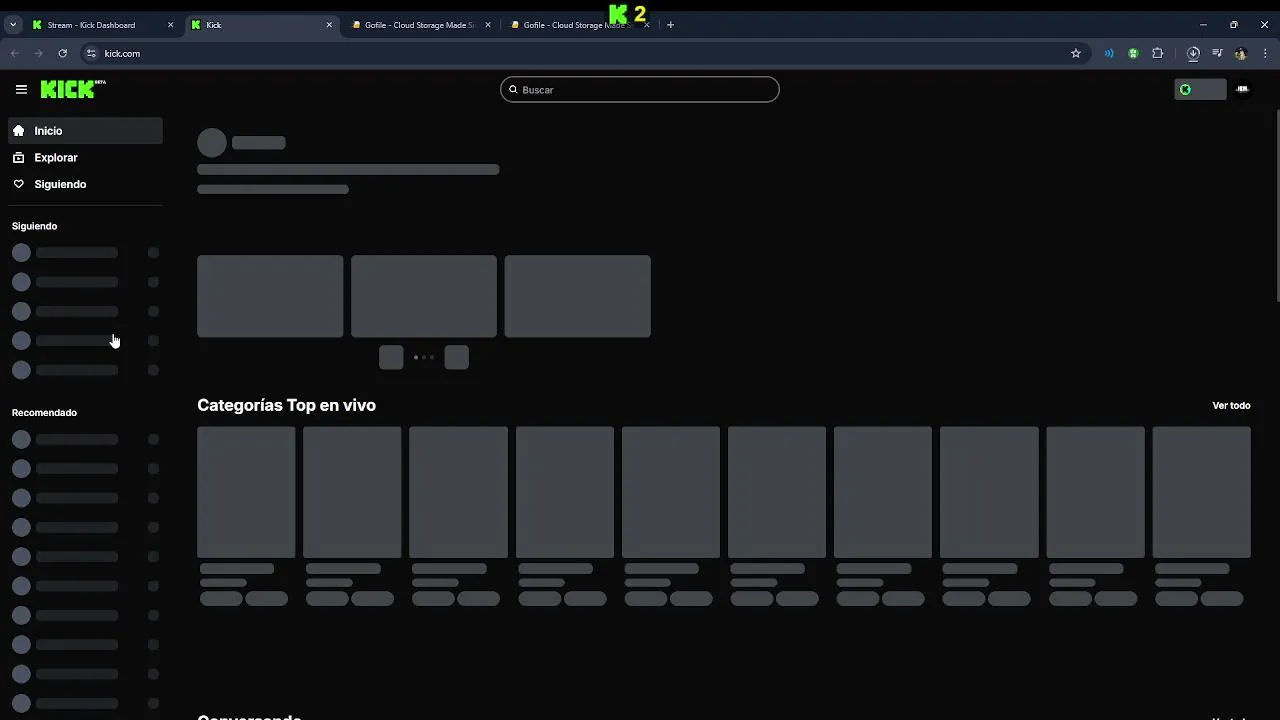Open the media controls music-note icon
The height and width of the screenshot is (720, 1280).
[x=1217, y=53]
